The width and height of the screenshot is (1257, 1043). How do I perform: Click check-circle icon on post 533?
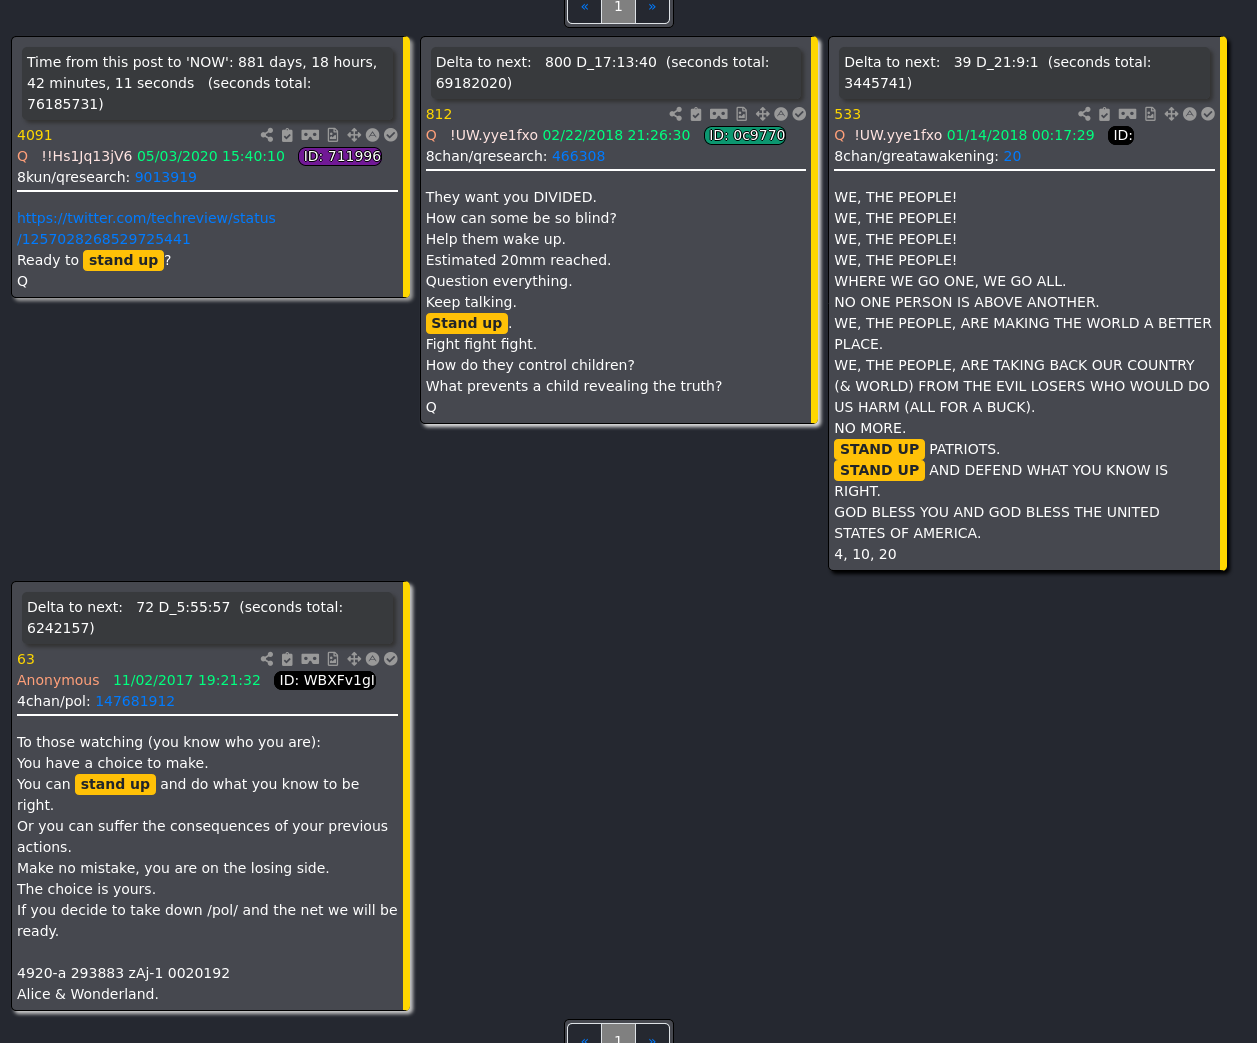point(1208,114)
